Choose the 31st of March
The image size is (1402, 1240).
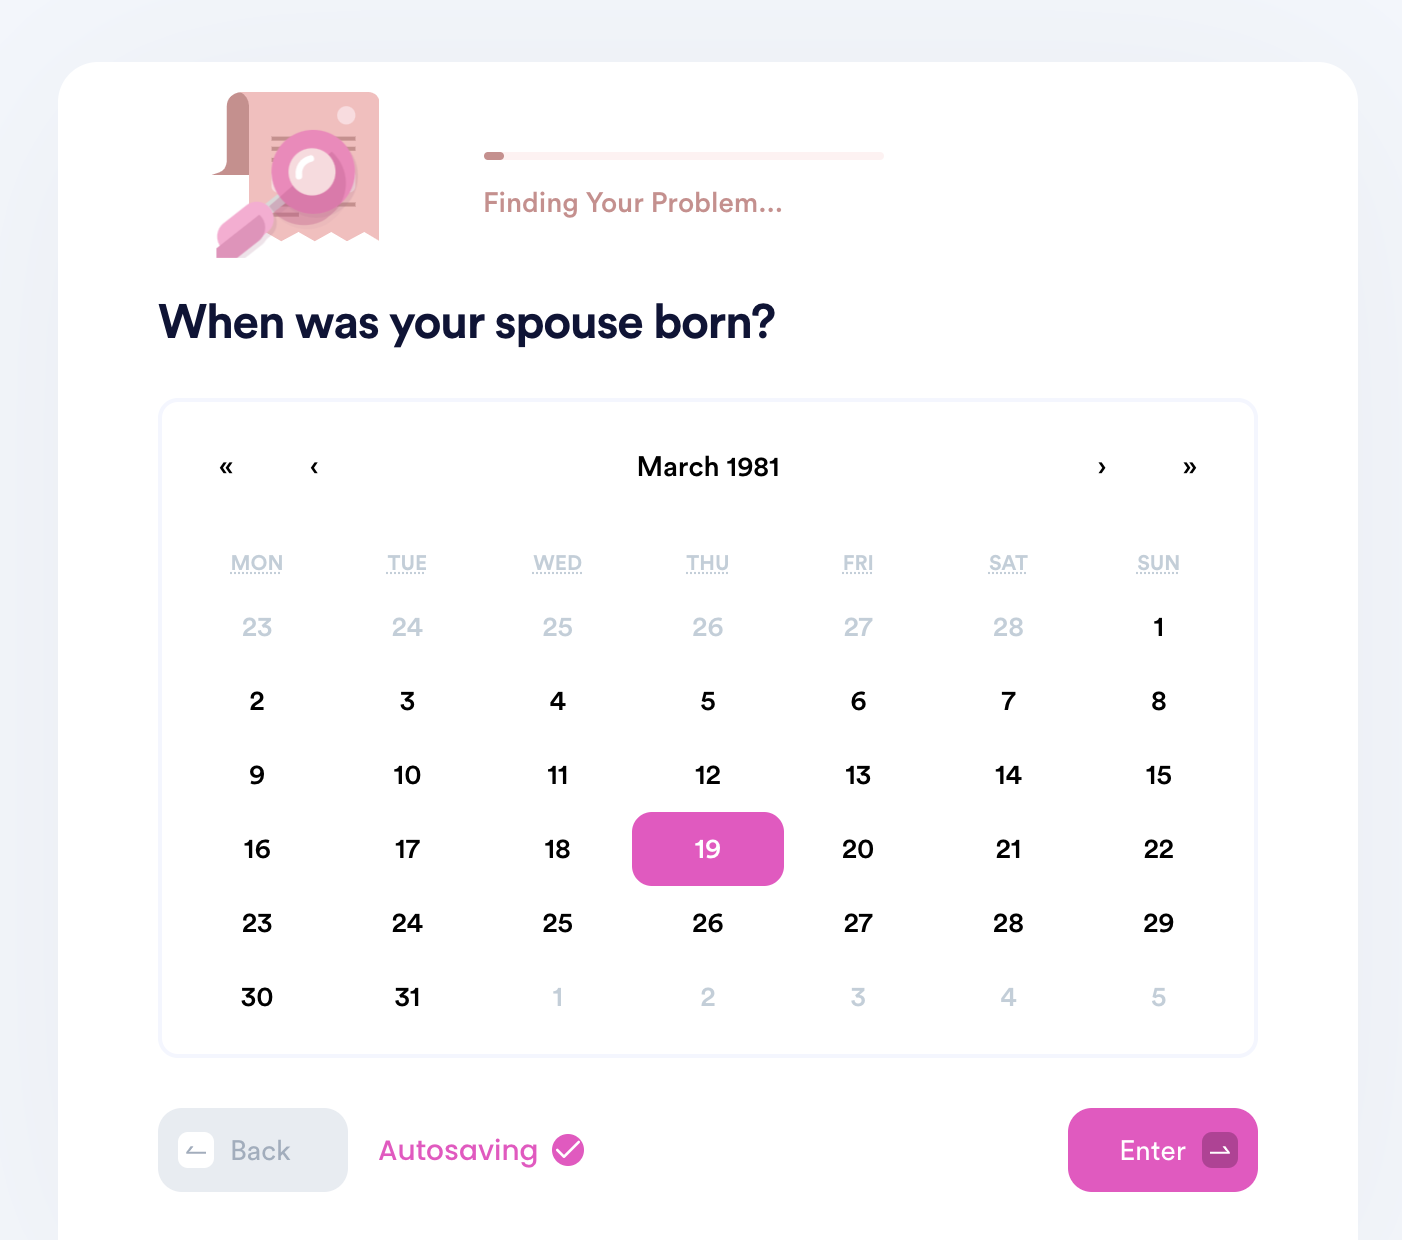(407, 997)
